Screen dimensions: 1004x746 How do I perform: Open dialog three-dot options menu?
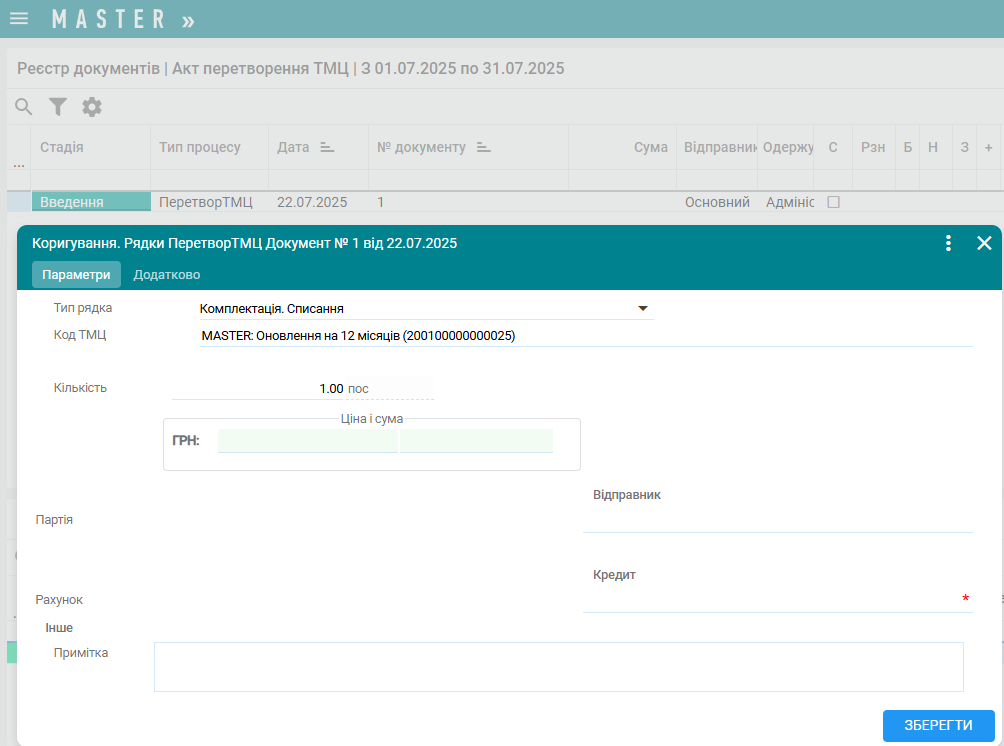pos(948,243)
